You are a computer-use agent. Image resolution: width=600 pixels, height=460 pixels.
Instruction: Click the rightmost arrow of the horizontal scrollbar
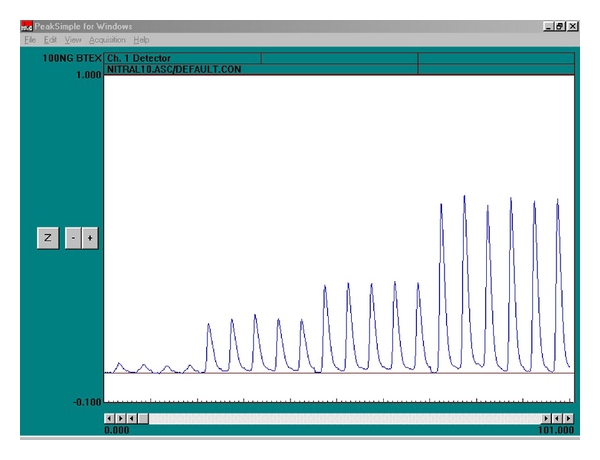pyautogui.click(x=569, y=418)
